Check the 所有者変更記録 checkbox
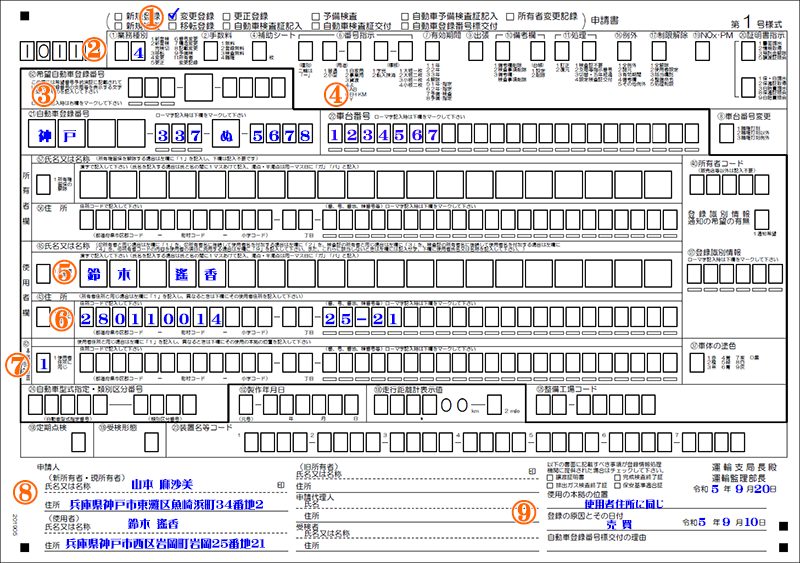This screenshot has height=563, width=800. point(512,17)
